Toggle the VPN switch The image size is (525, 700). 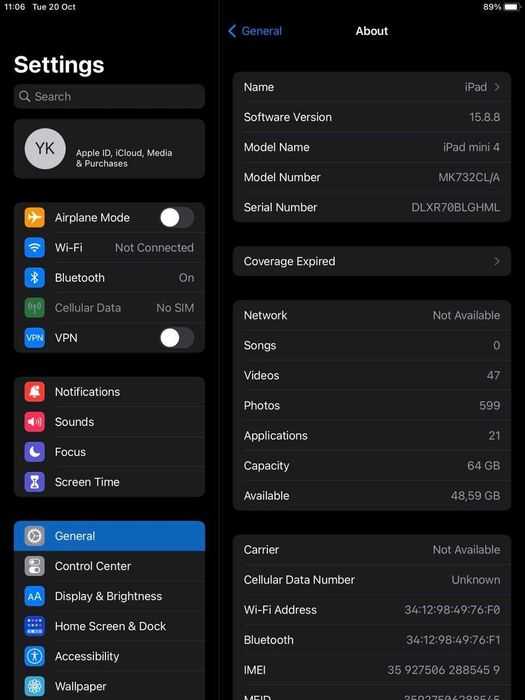pyautogui.click(x=177, y=338)
